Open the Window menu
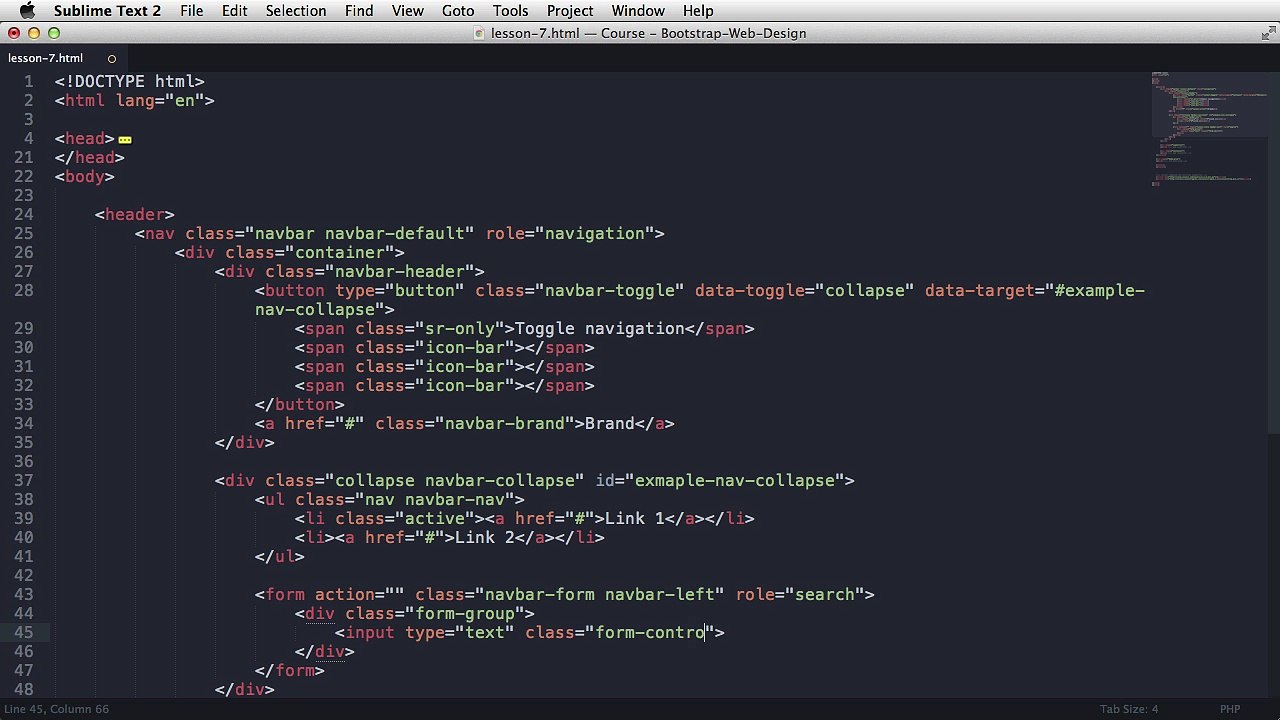 coord(638,11)
